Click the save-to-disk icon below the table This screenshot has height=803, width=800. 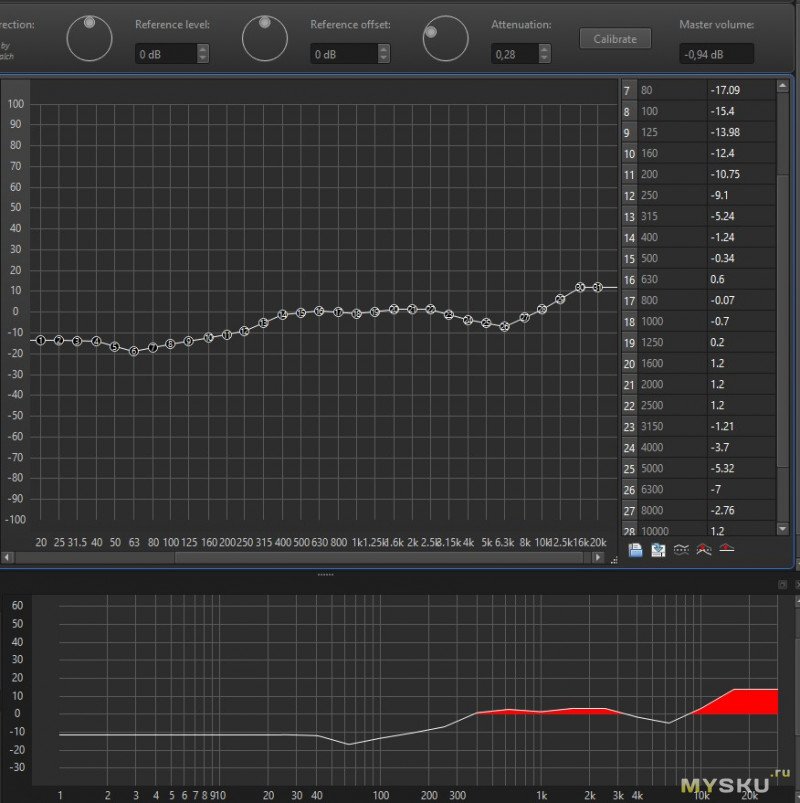[x=658, y=550]
